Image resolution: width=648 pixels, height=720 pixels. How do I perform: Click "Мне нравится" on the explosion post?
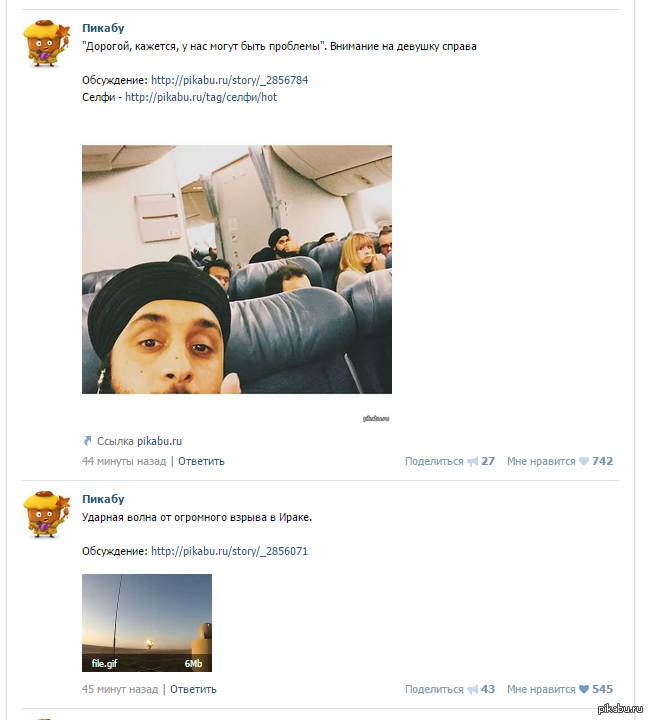coord(540,690)
